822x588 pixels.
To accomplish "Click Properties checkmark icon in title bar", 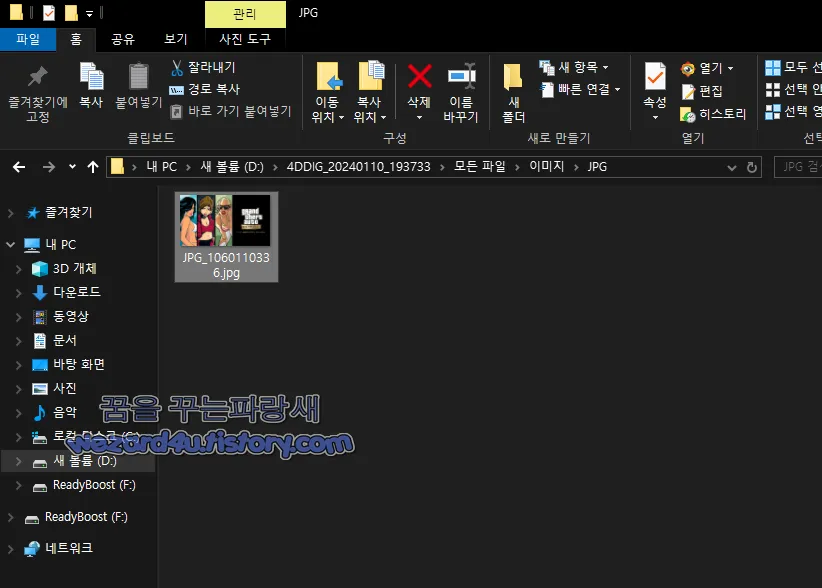I will pyautogui.click(x=49, y=13).
